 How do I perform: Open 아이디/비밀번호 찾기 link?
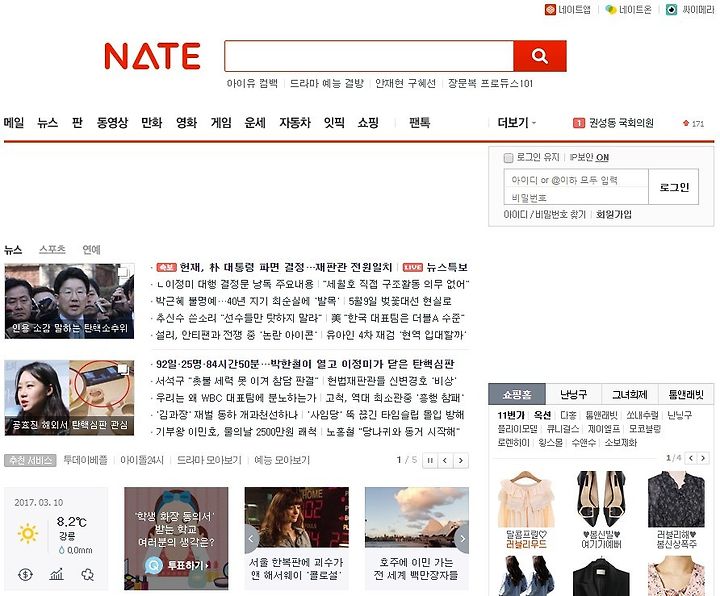[x=545, y=214]
